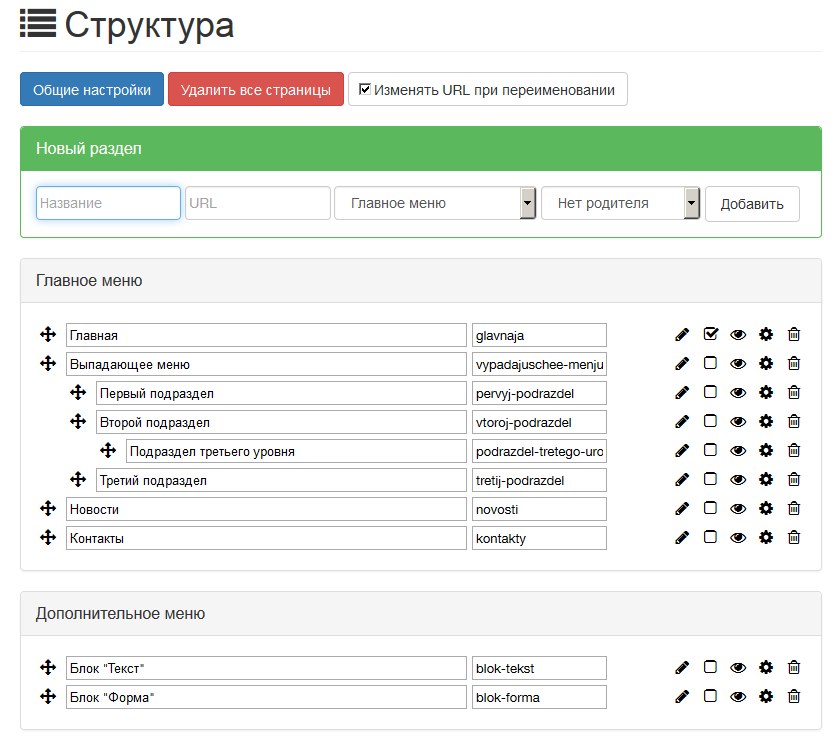This screenshot has height=740, width=840.
Task: Click the Главное меню panel heading
Action: pos(421,280)
